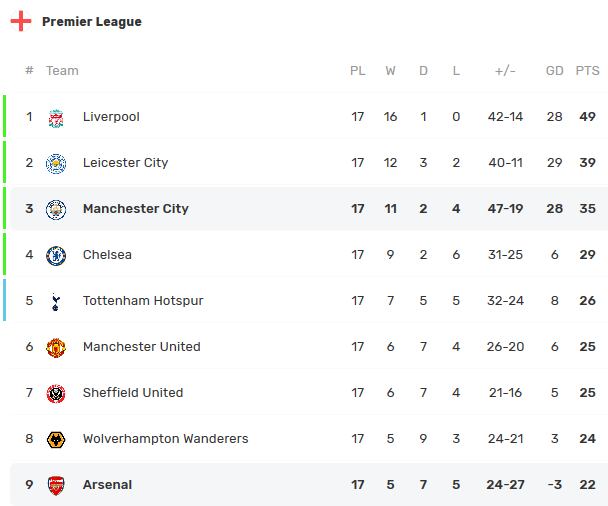Open the Premier League title link
Image resolution: width=608 pixels, height=506 pixels.
[x=91, y=22]
